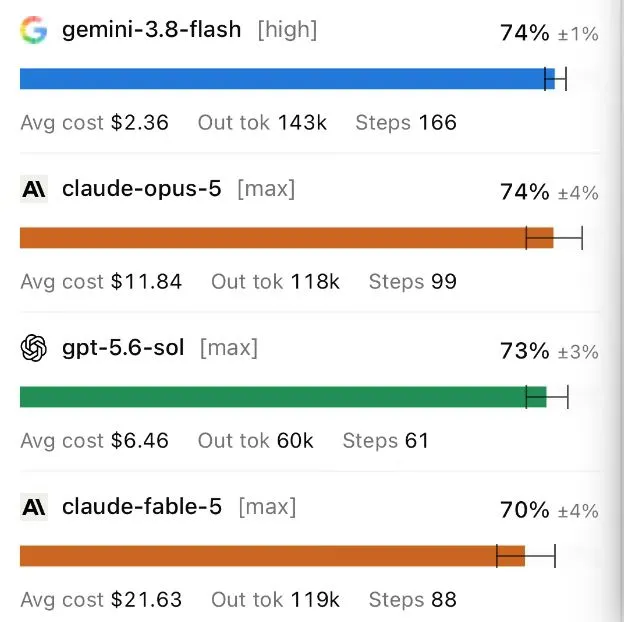Select the claude-fable-5 model name

142,507
